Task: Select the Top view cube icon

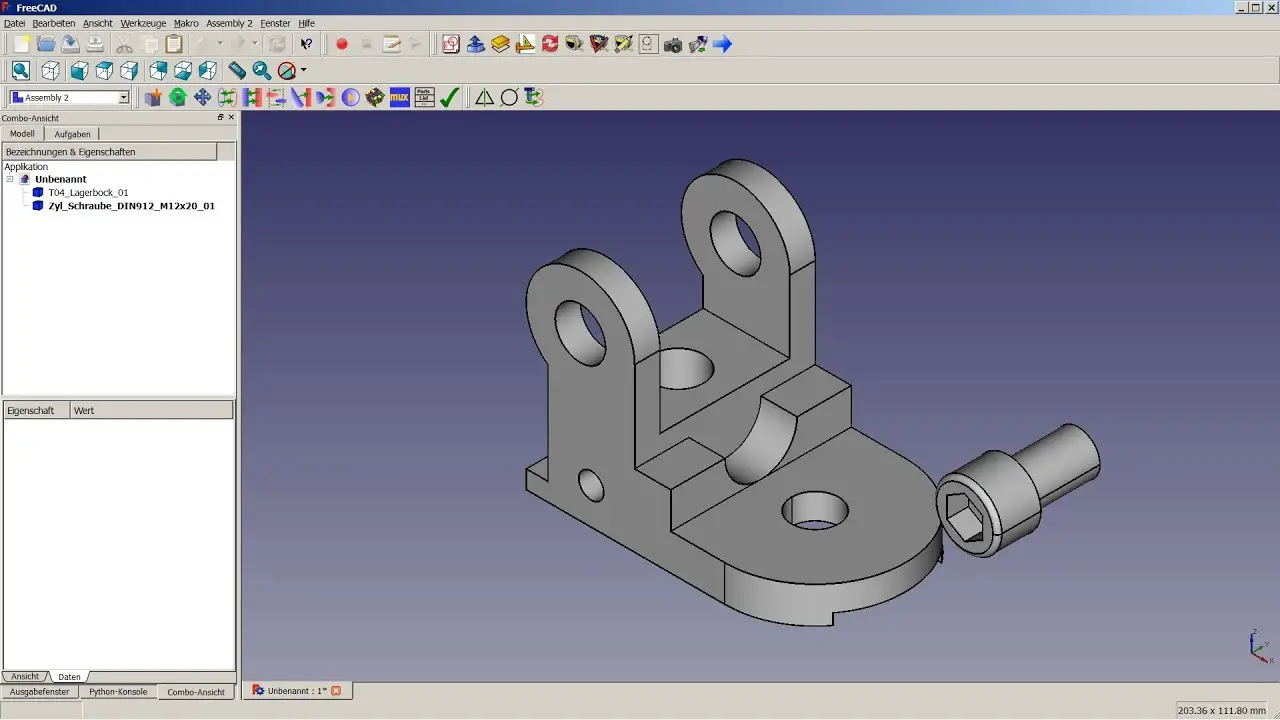Action: pyautogui.click(x=104, y=70)
